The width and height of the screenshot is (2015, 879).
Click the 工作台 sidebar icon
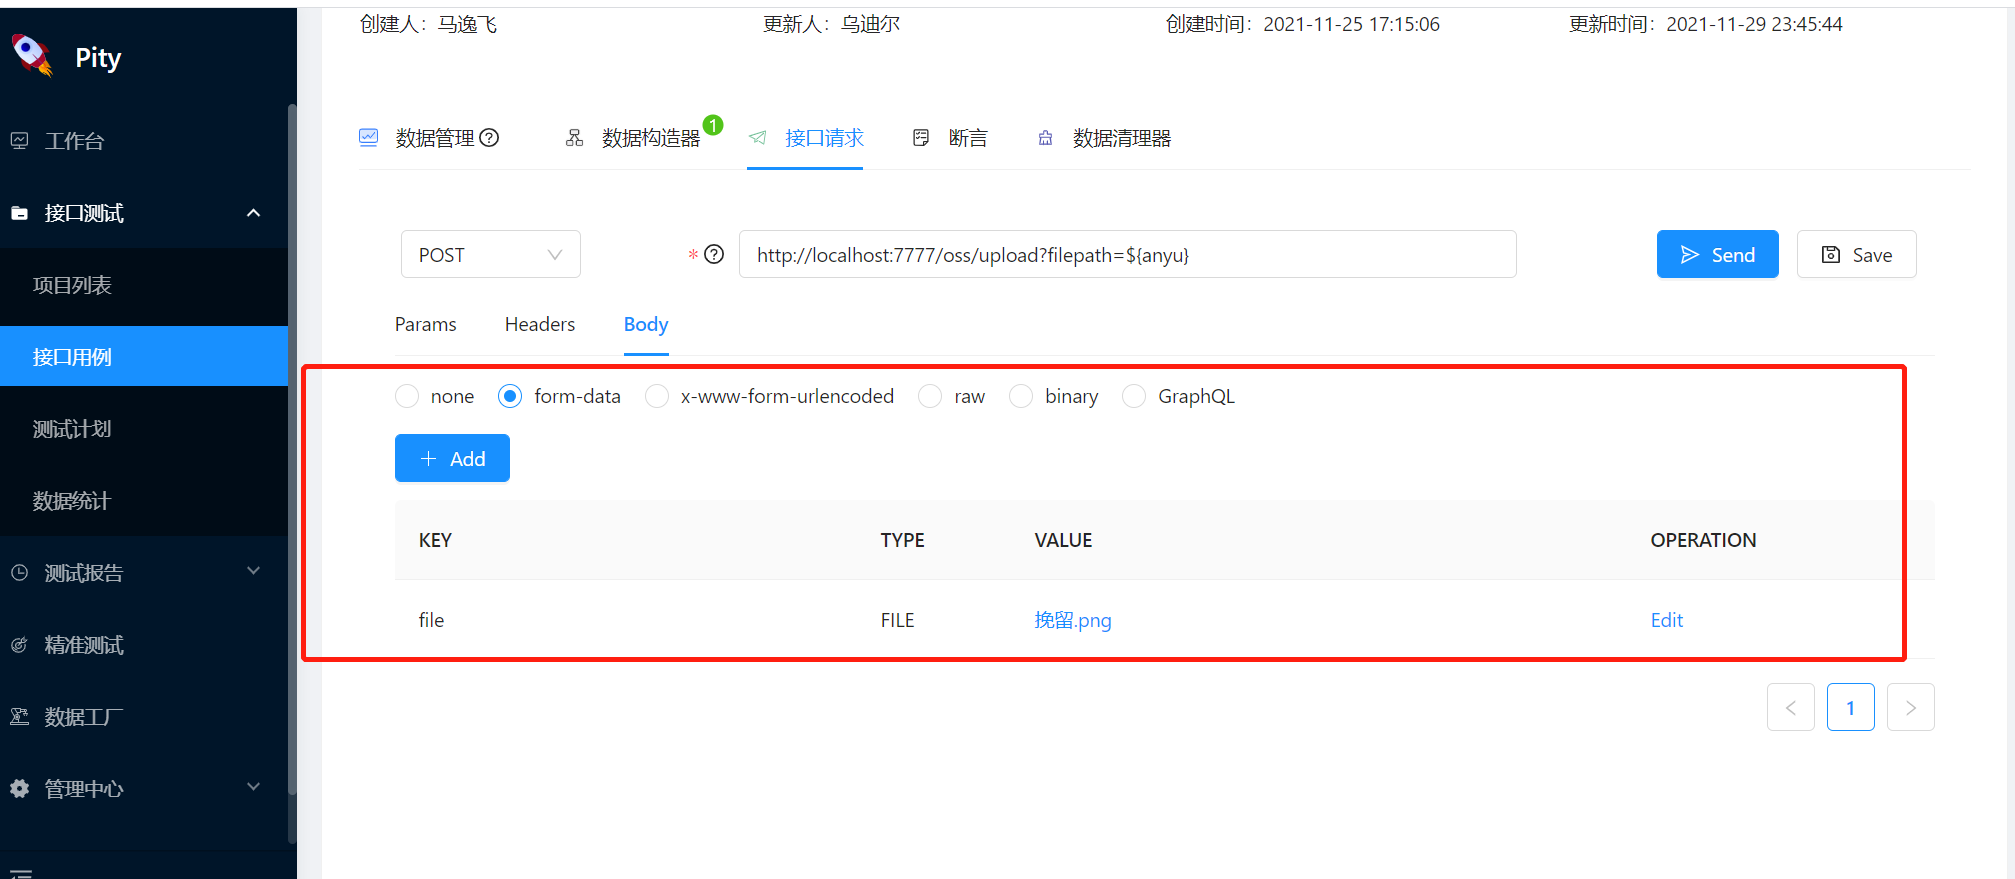(x=19, y=141)
